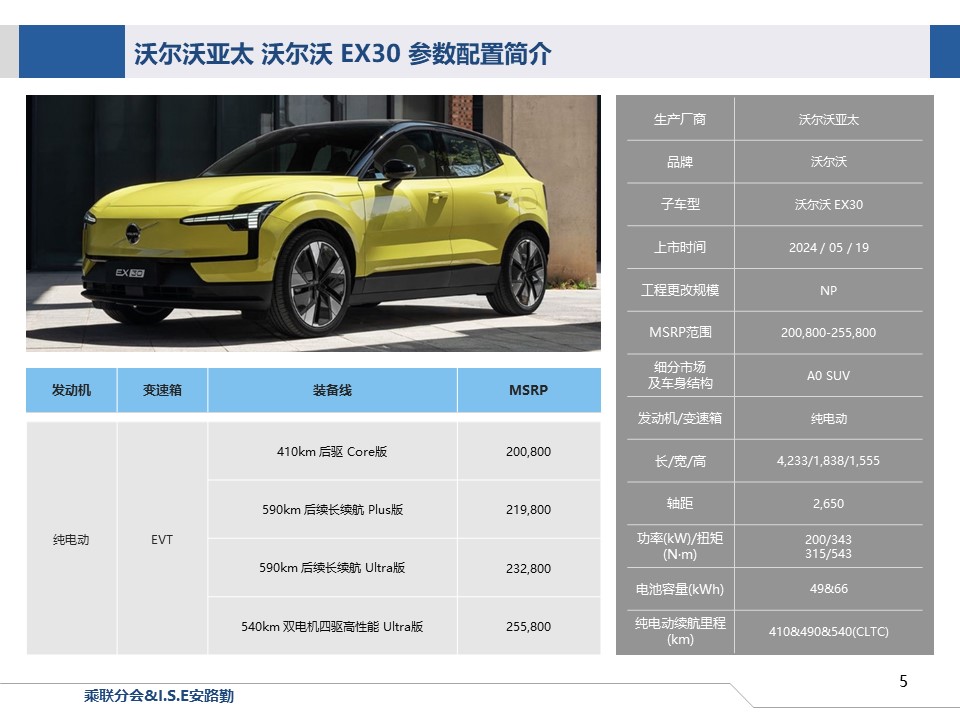Click the price 219,800
Image resolution: width=960 pixels, height=720 pixels.
coord(528,509)
